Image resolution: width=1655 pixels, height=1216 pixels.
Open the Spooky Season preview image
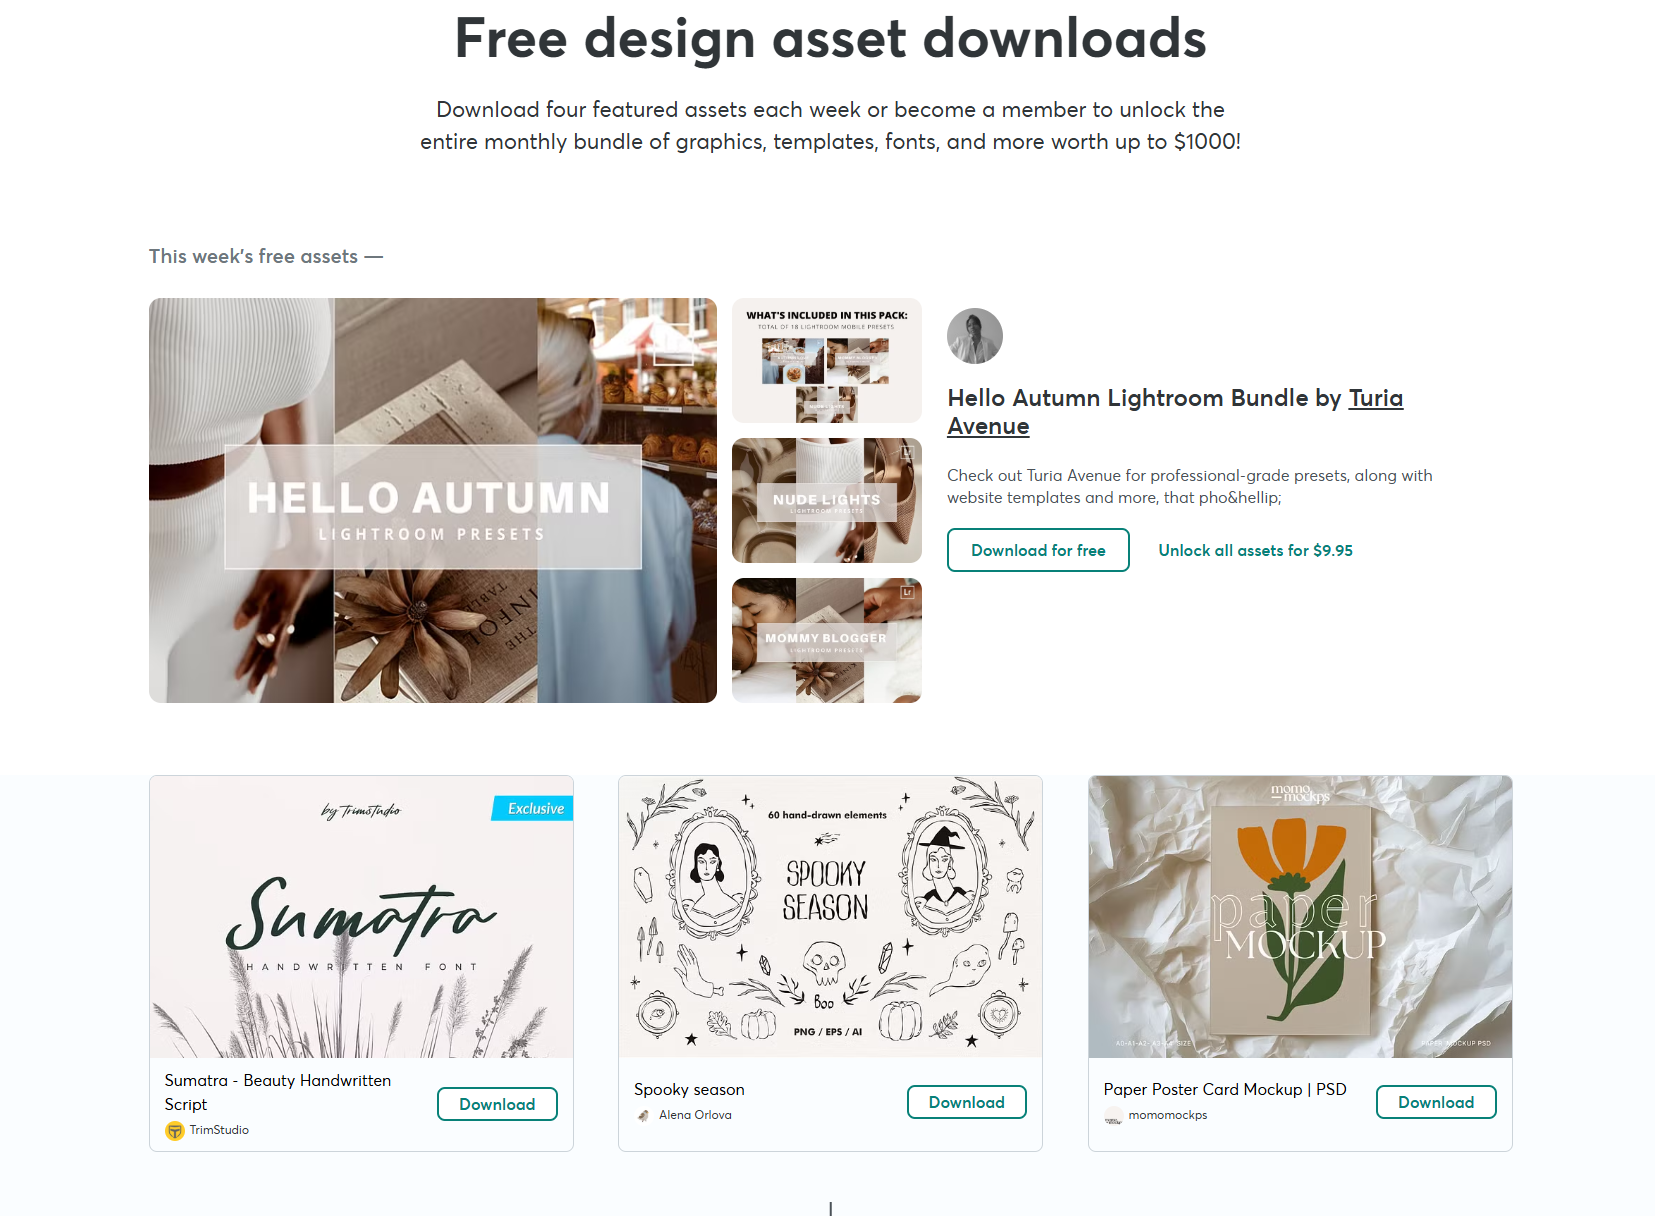830,917
